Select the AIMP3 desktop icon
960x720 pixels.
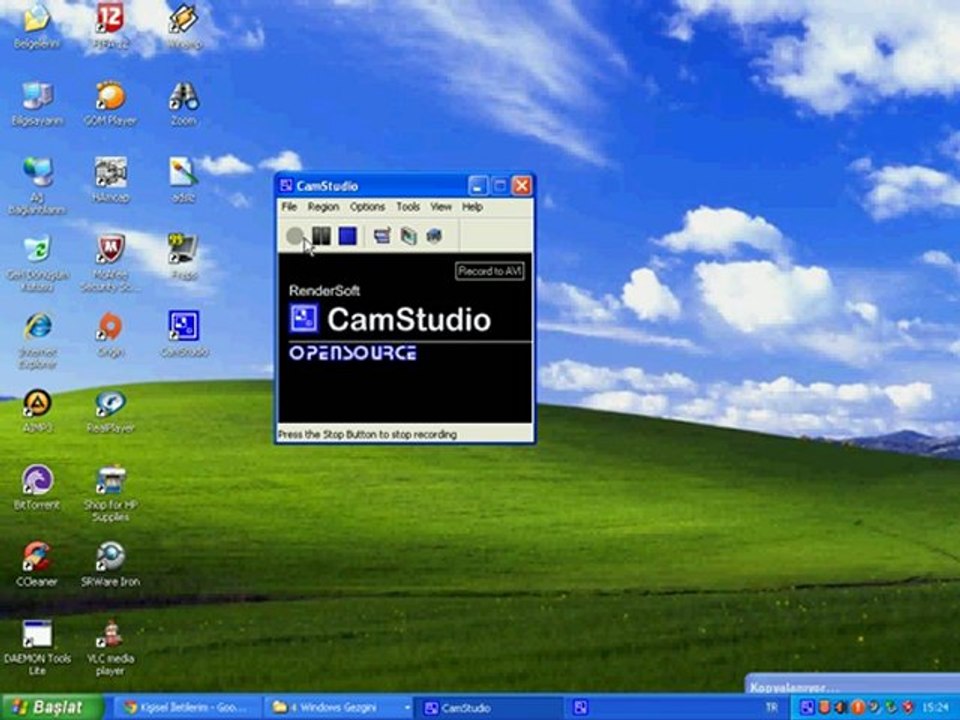[x=37, y=411]
